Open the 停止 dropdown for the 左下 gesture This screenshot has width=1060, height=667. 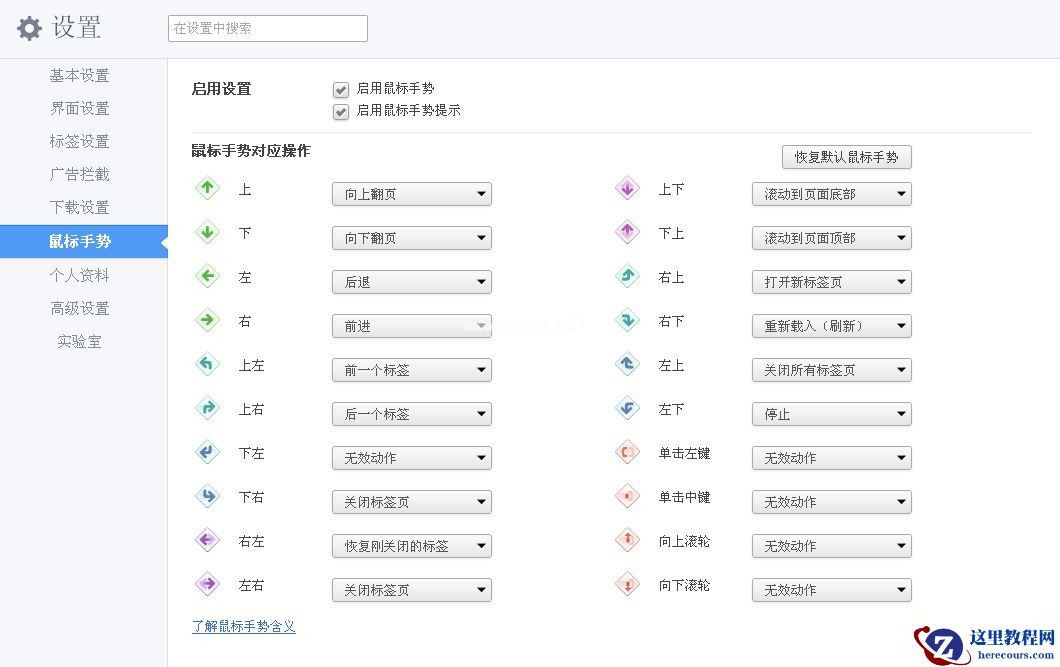pyautogui.click(x=831, y=413)
